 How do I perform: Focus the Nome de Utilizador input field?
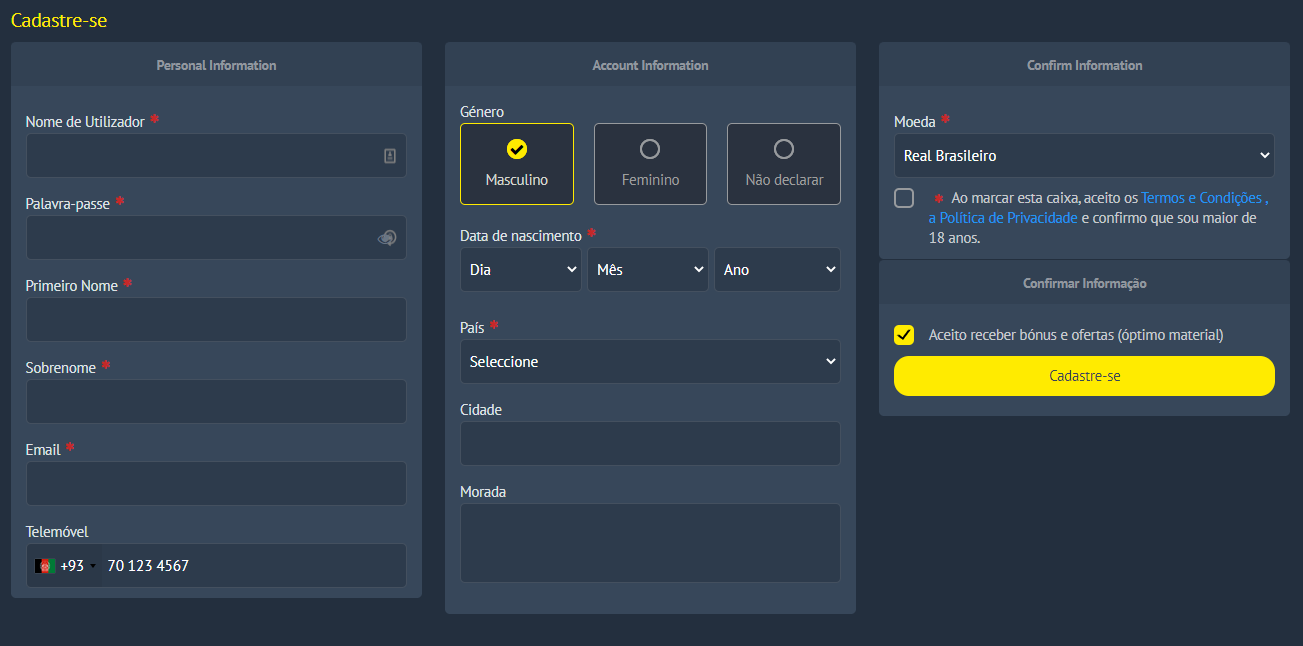click(216, 156)
